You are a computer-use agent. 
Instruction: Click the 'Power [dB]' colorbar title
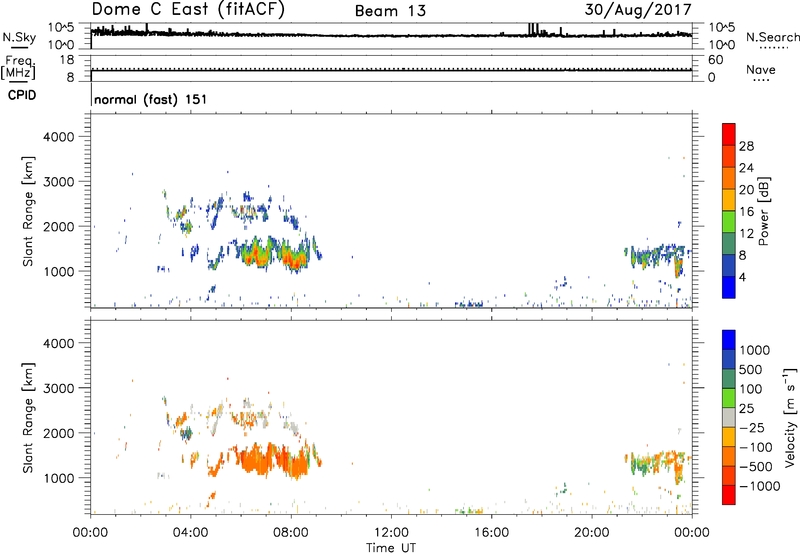pyautogui.click(x=763, y=211)
